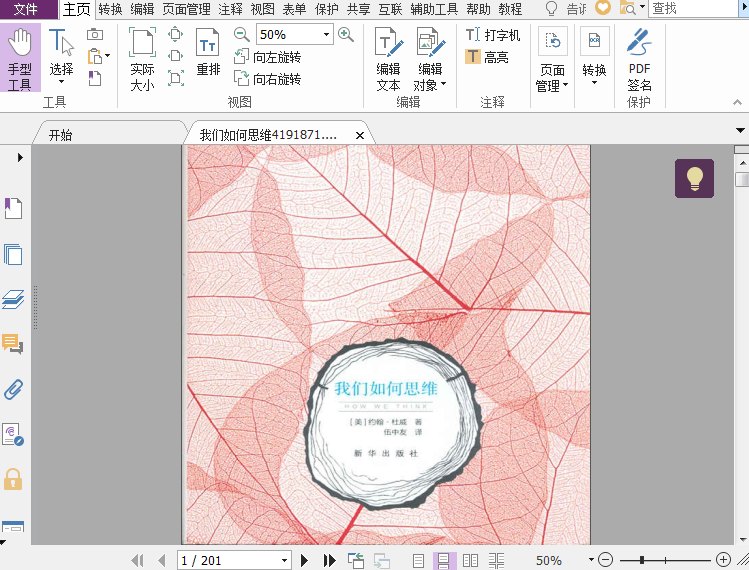Rotate view right (向右旋转)
The height and width of the screenshot is (570, 749).
click(268, 78)
